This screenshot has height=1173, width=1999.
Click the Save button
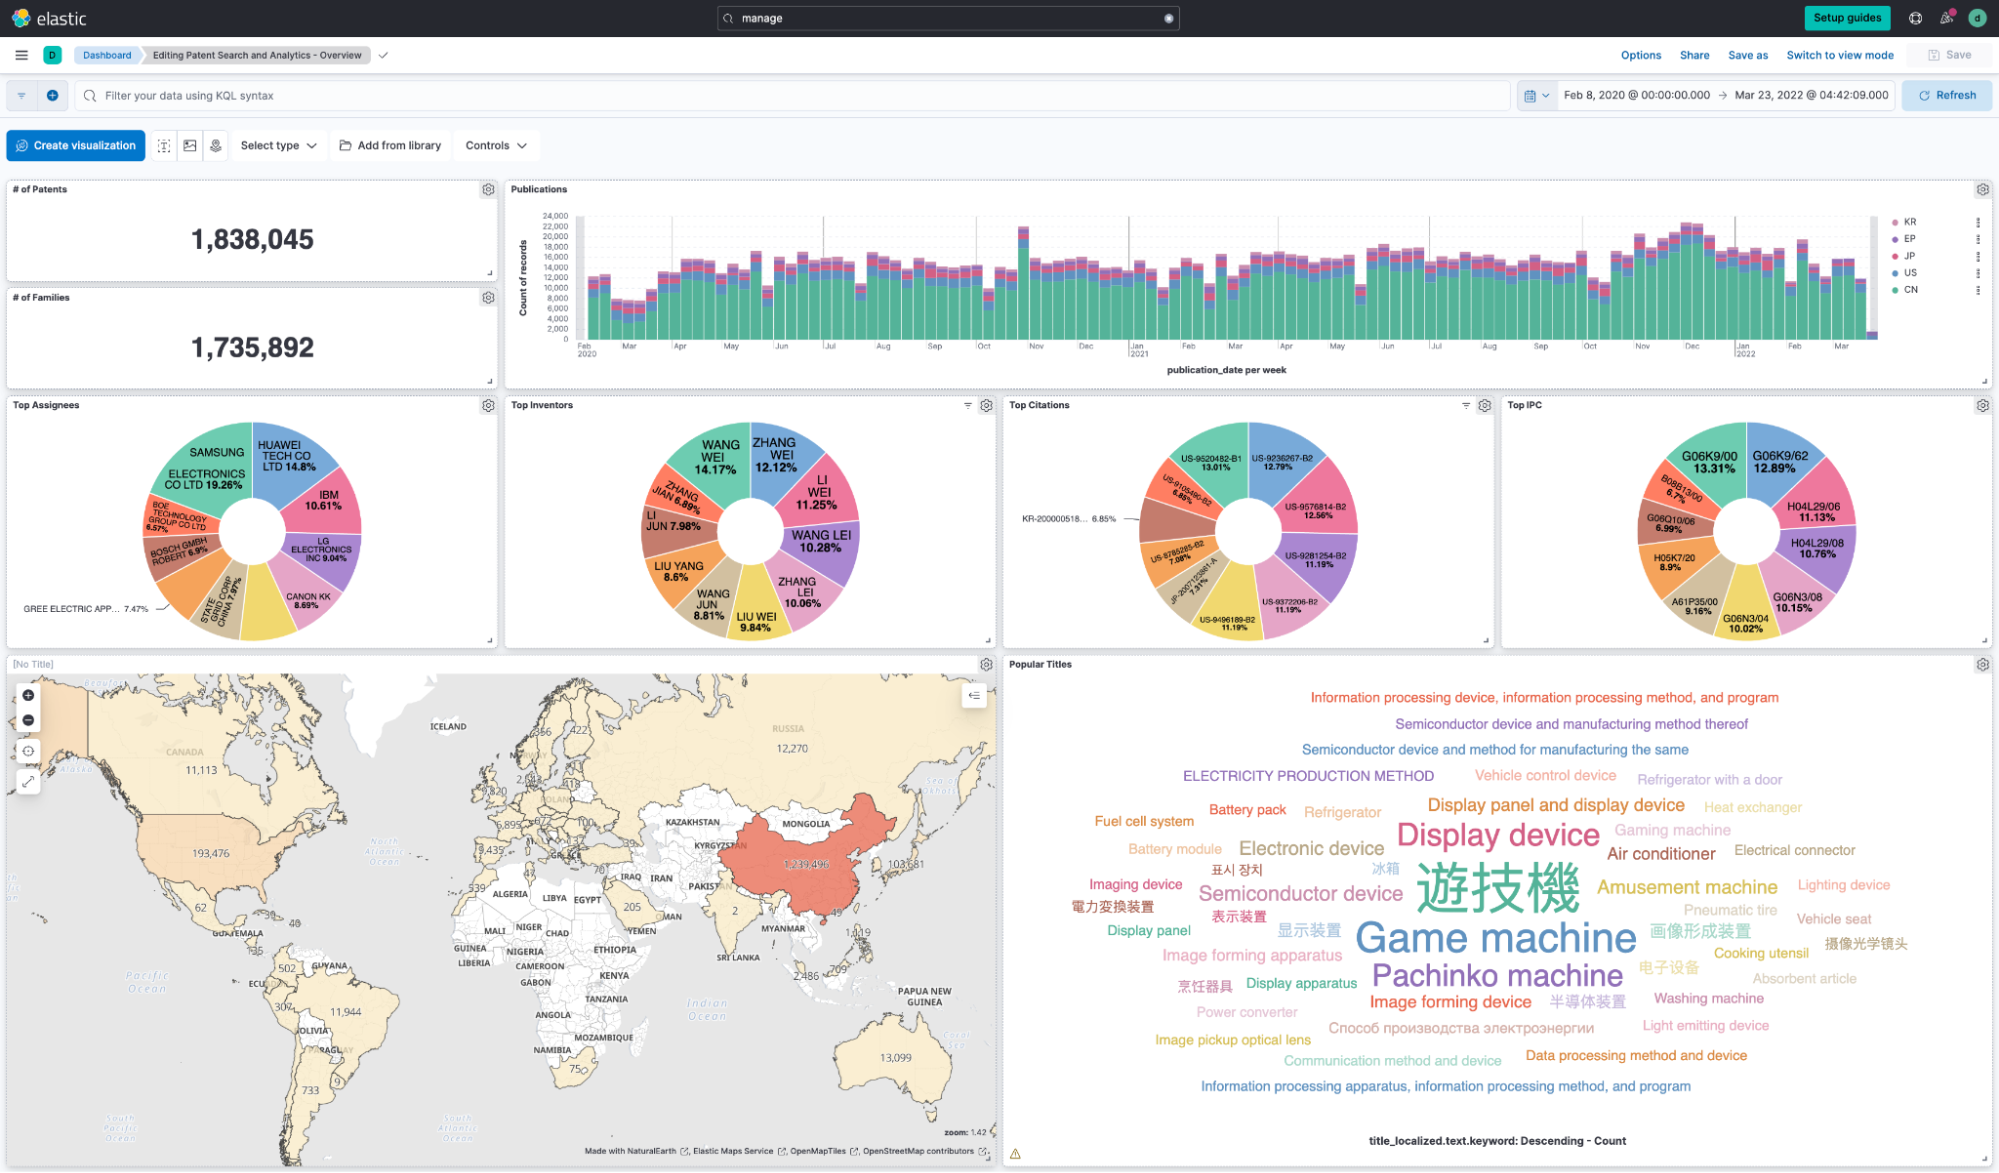click(x=1949, y=55)
